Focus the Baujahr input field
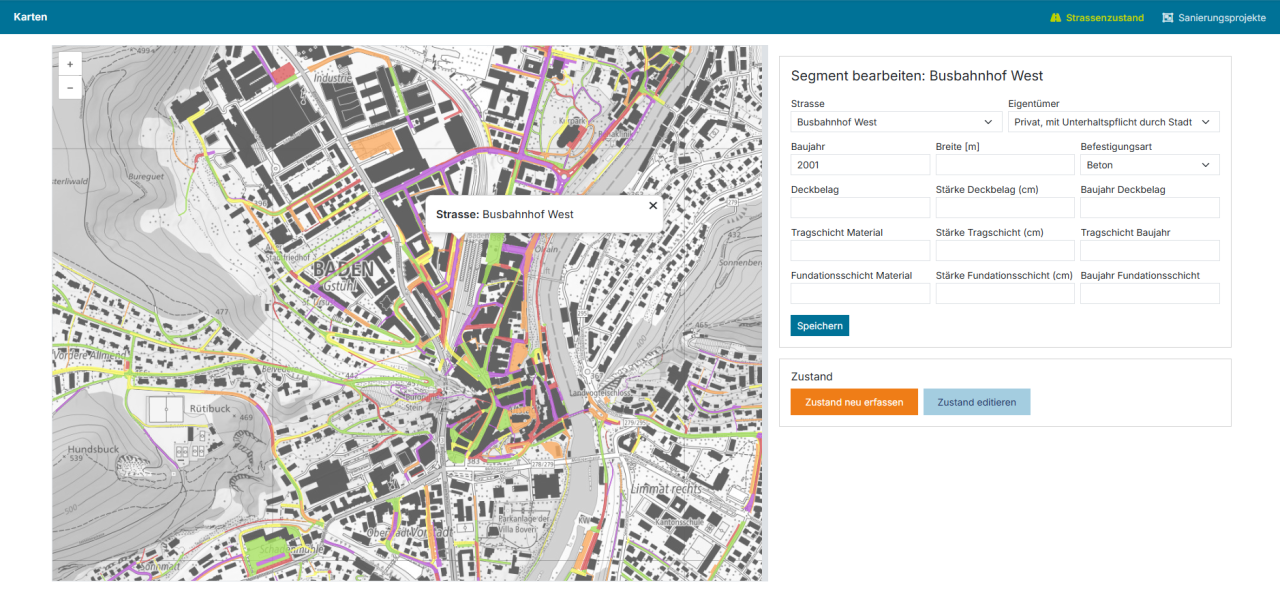 pyautogui.click(x=860, y=165)
